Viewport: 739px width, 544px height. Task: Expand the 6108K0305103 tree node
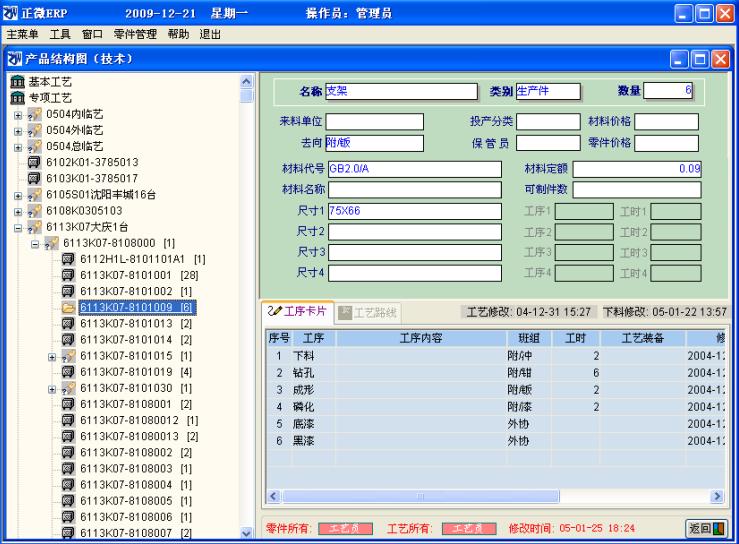[18, 212]
